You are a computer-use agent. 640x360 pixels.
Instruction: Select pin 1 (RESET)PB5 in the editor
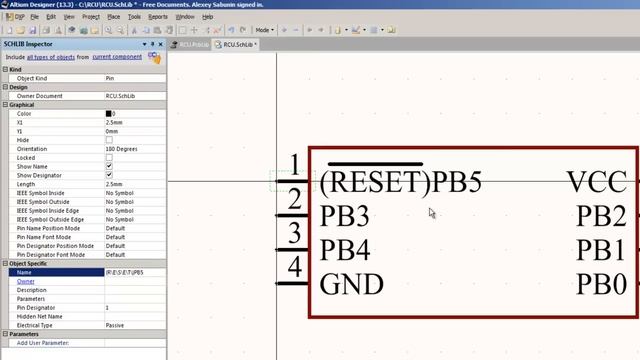tap(293, 181)
